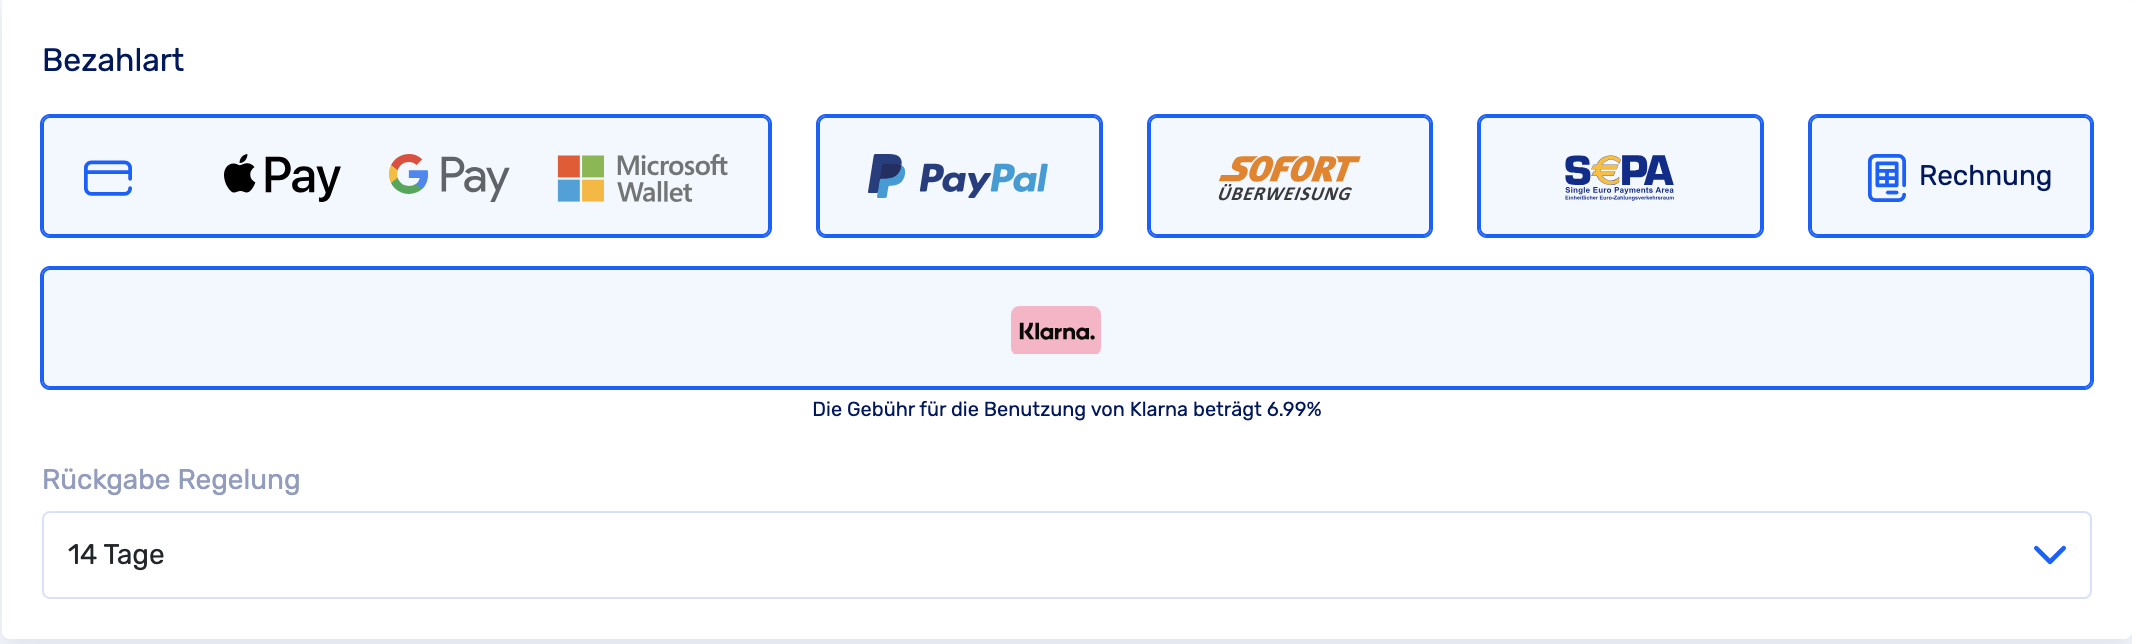Screen dimensions: 2132x644
Task: Expand the return policy chevron arrow
Action: pyautogui.click(x=2049, y=555)
